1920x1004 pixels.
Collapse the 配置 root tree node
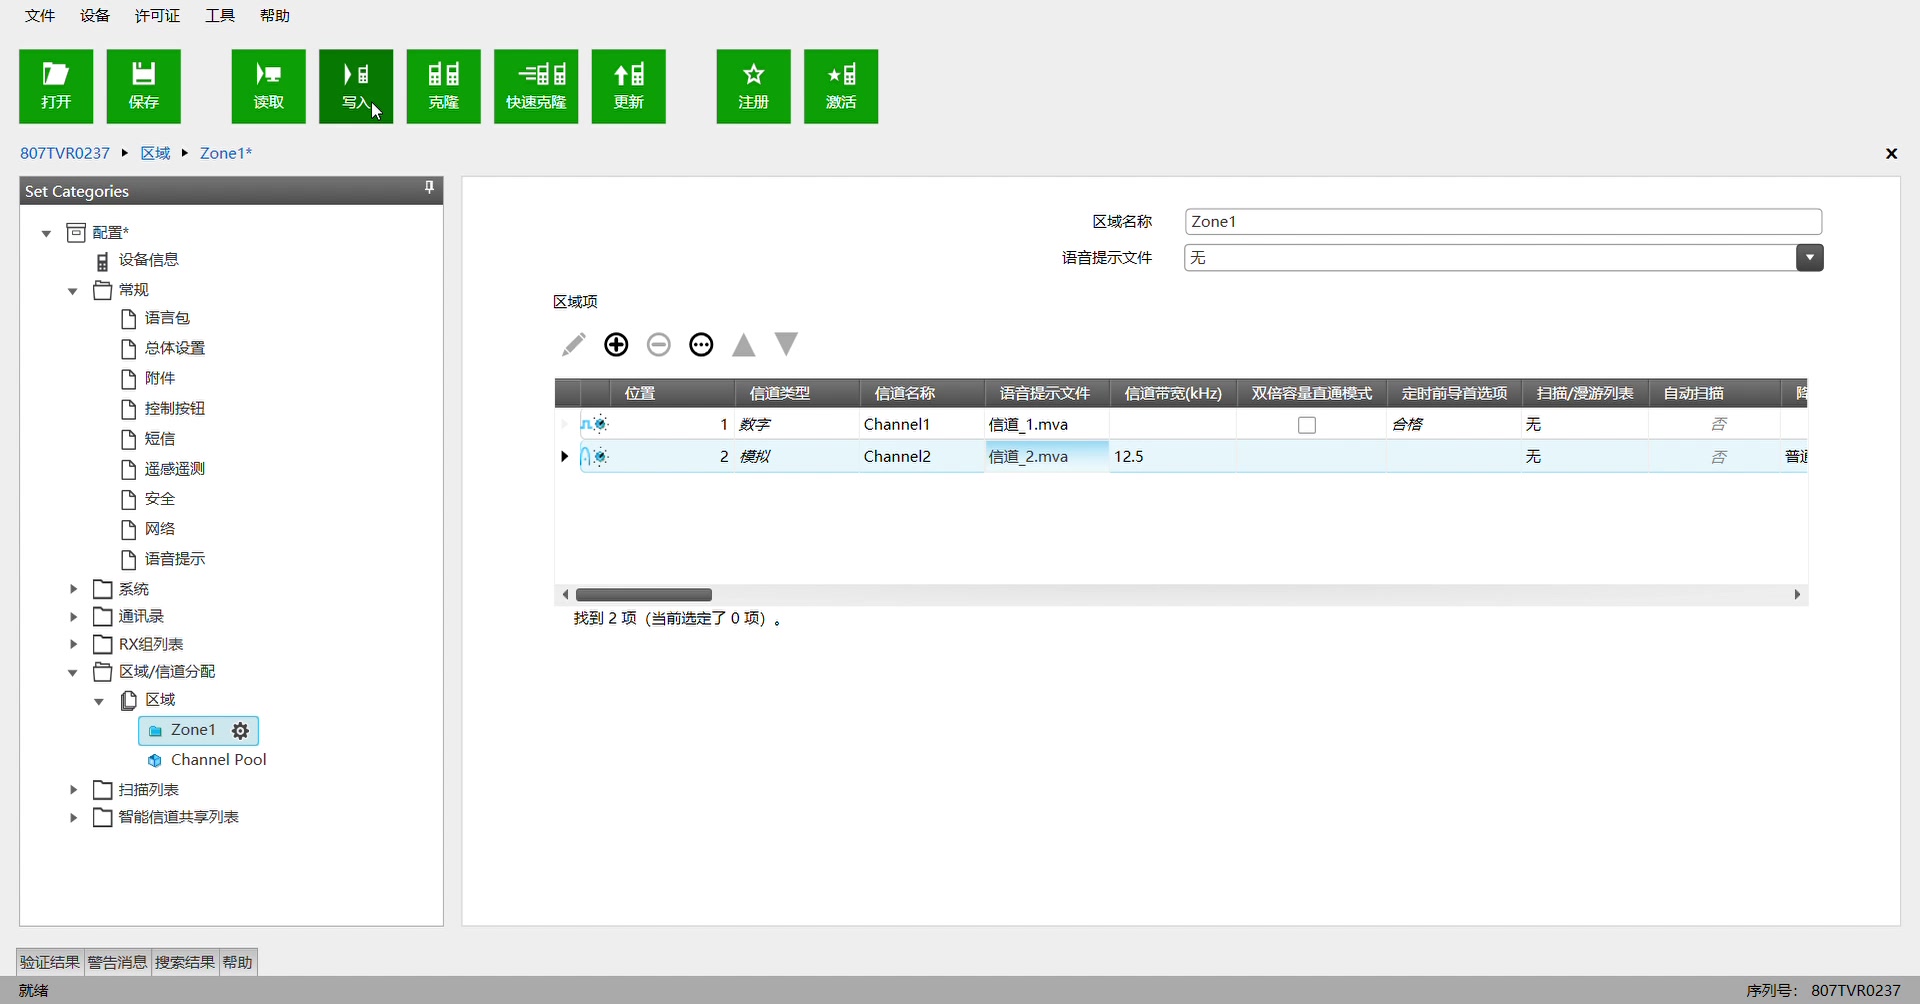46,233
